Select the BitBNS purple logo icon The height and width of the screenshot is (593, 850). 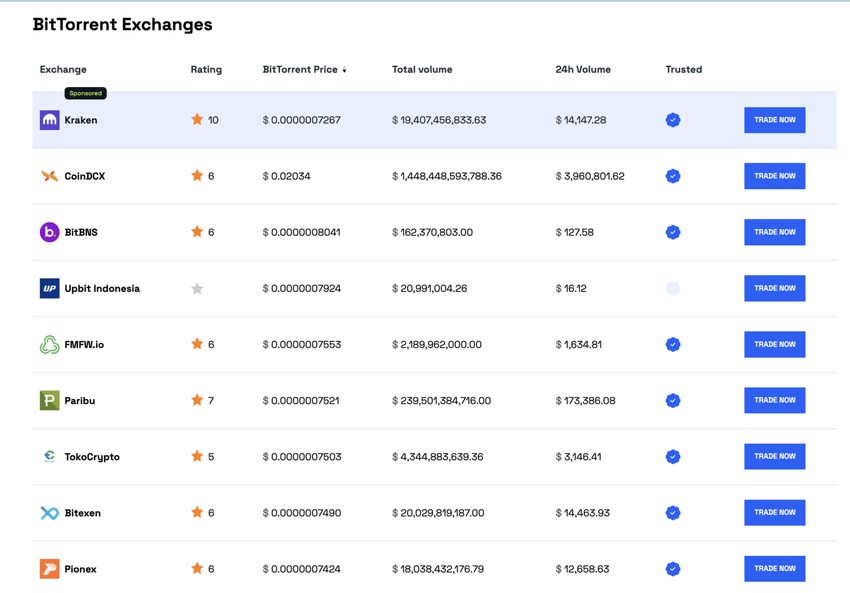point(49,232)
